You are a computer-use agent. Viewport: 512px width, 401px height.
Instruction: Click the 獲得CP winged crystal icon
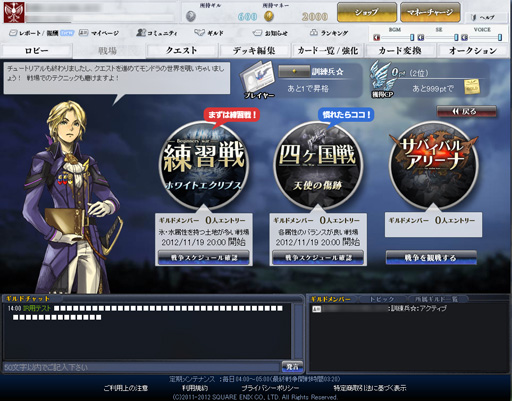click(x=382, y=79)
